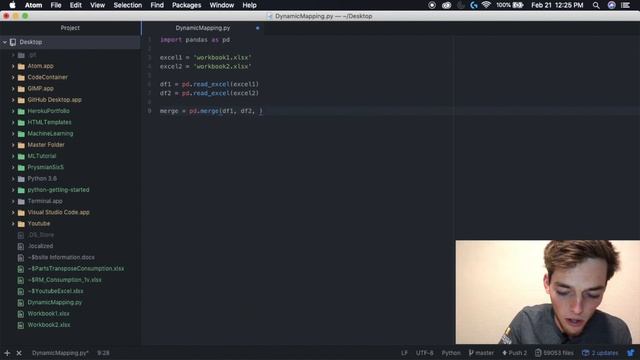This screenshot has height=360, width=640.
Task: Expand the GitHub Desktop.app folder
Action: 13,100
